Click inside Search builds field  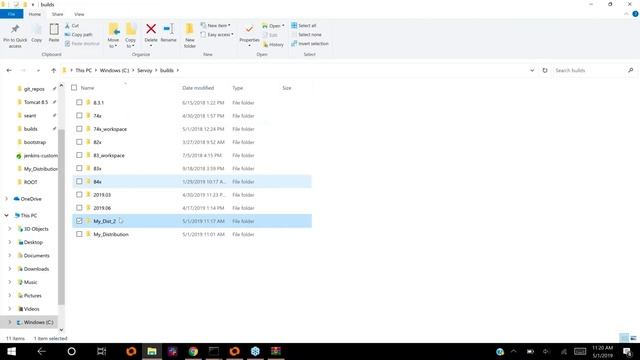tap(590, 71)
